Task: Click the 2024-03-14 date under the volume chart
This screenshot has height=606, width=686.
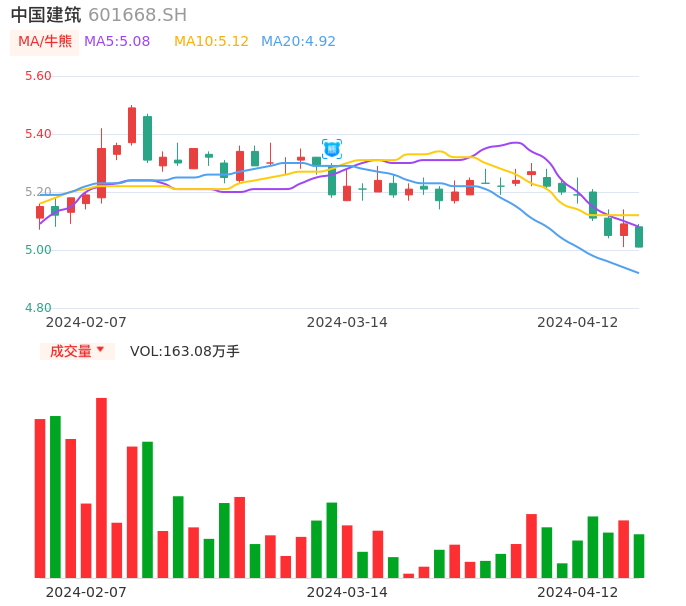Action: tap(347, 592)
